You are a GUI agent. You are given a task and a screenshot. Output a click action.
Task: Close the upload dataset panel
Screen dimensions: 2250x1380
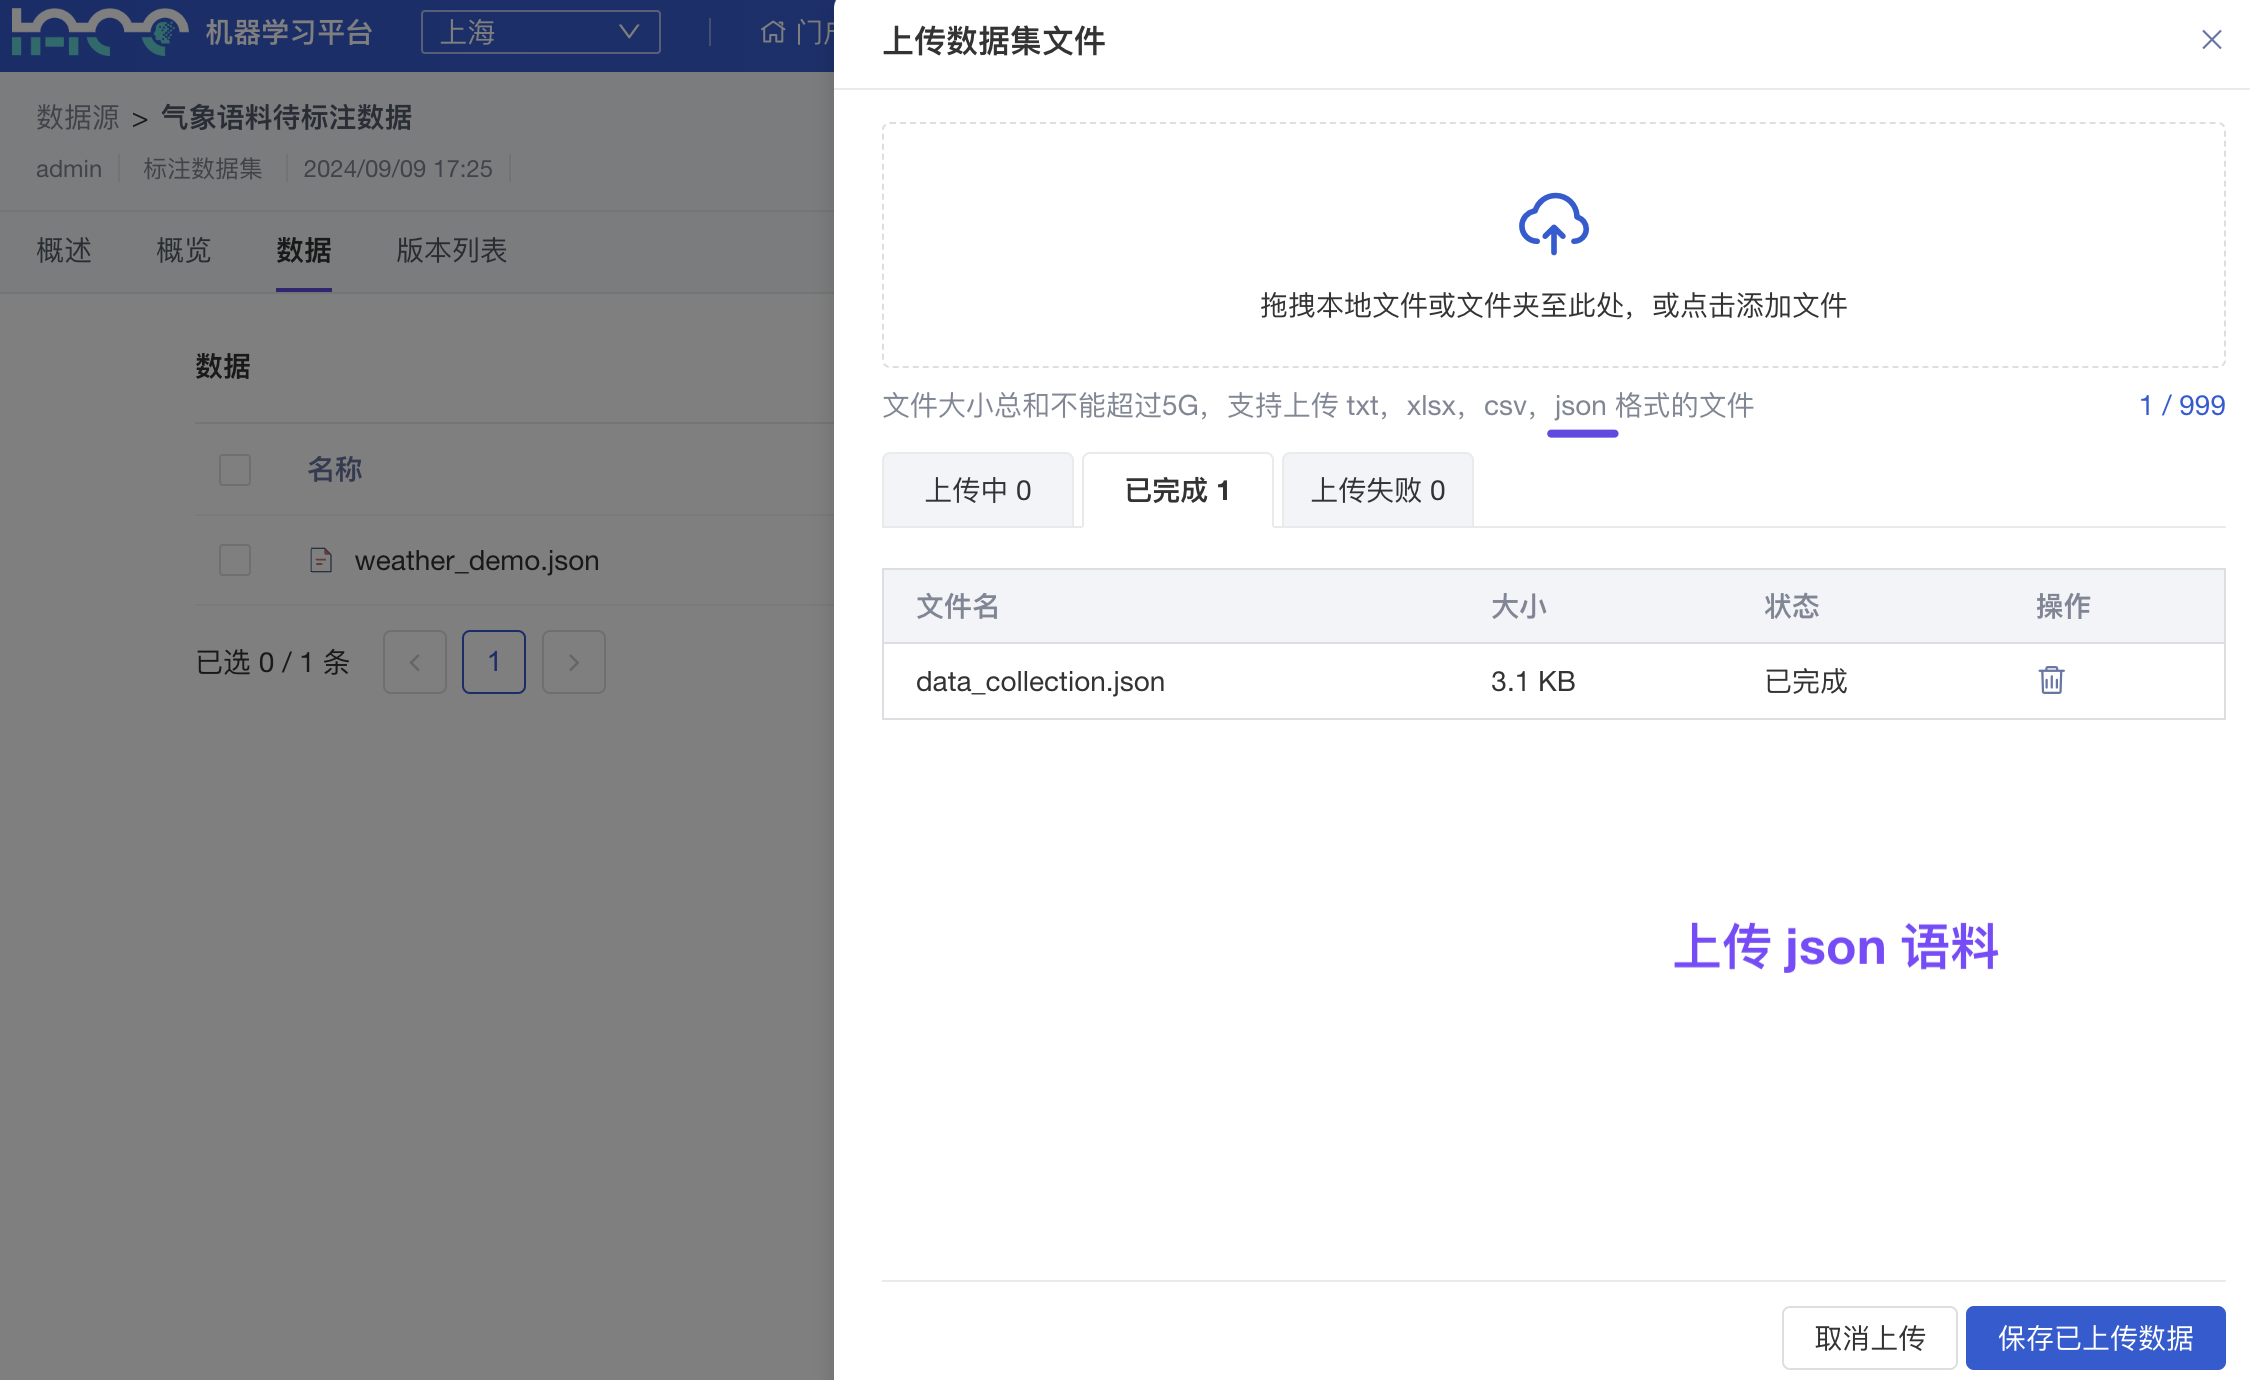[2211, 40]
